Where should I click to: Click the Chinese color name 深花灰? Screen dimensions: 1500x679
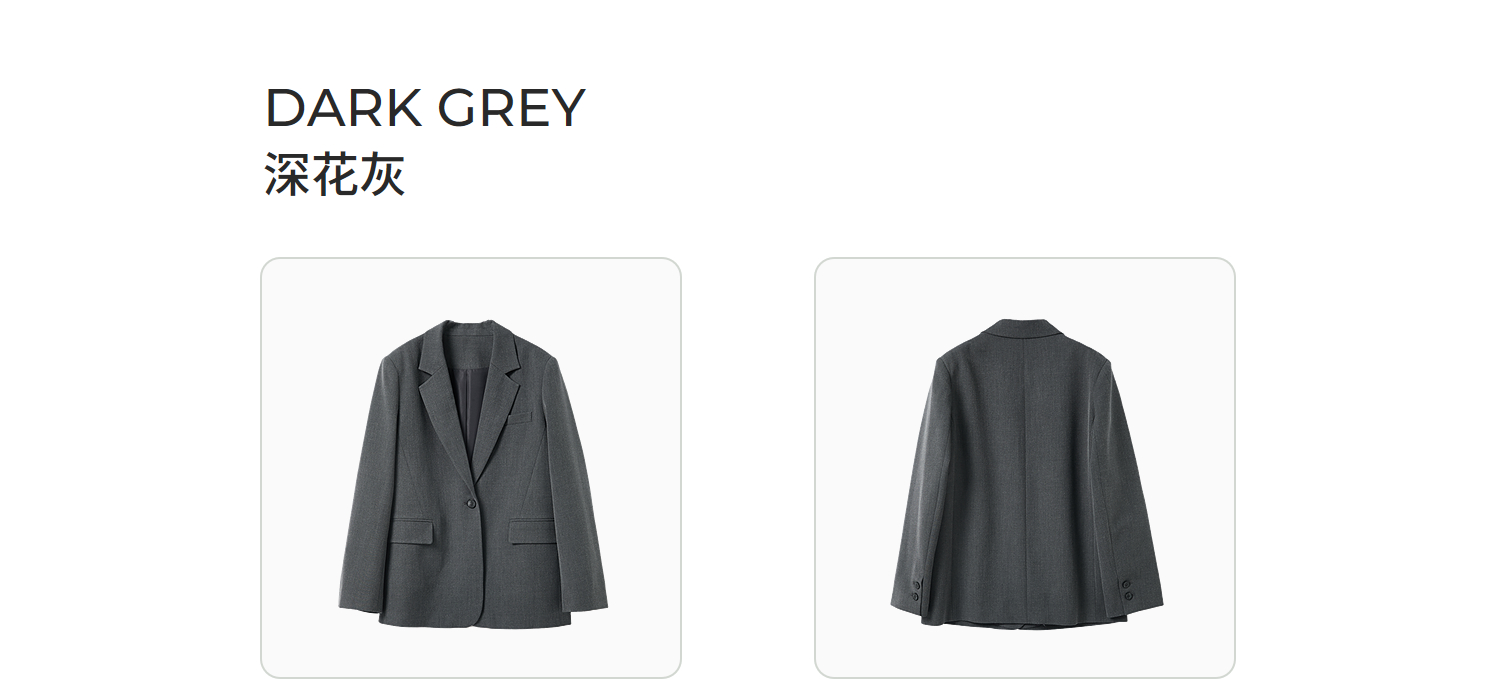(x=335, y=175)
